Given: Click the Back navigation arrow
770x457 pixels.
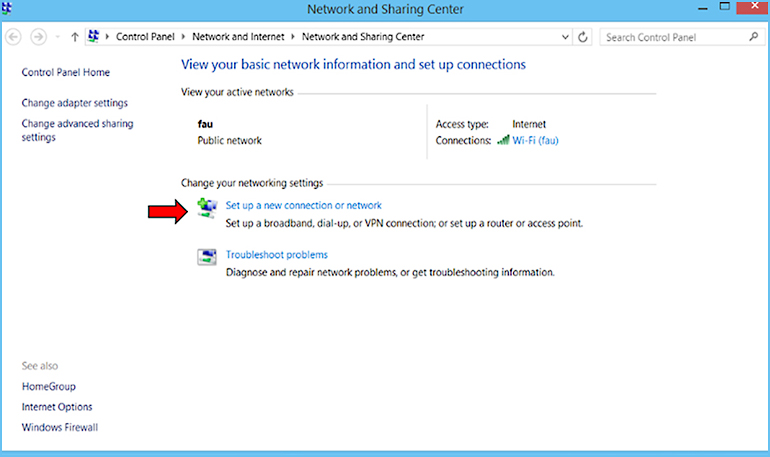Looking at the screenshot, I should pos(14,37).
